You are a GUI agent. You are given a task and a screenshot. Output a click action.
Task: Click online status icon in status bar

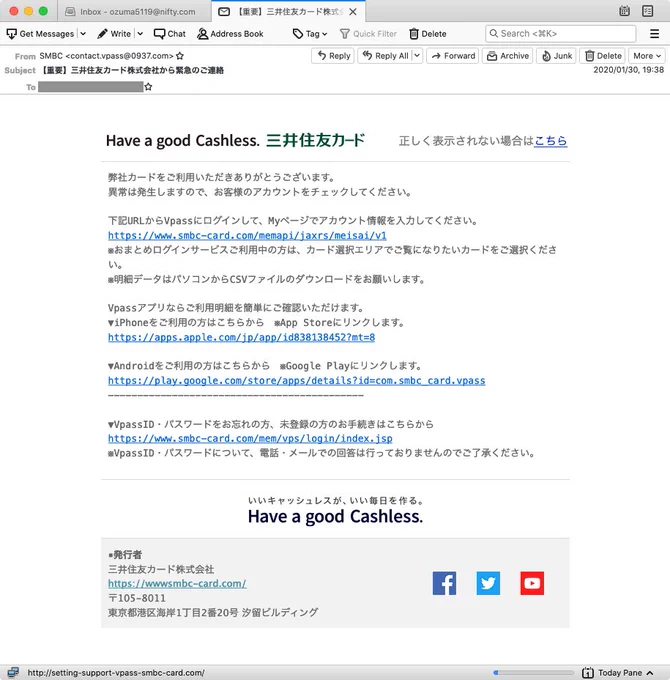click(13, 673)
